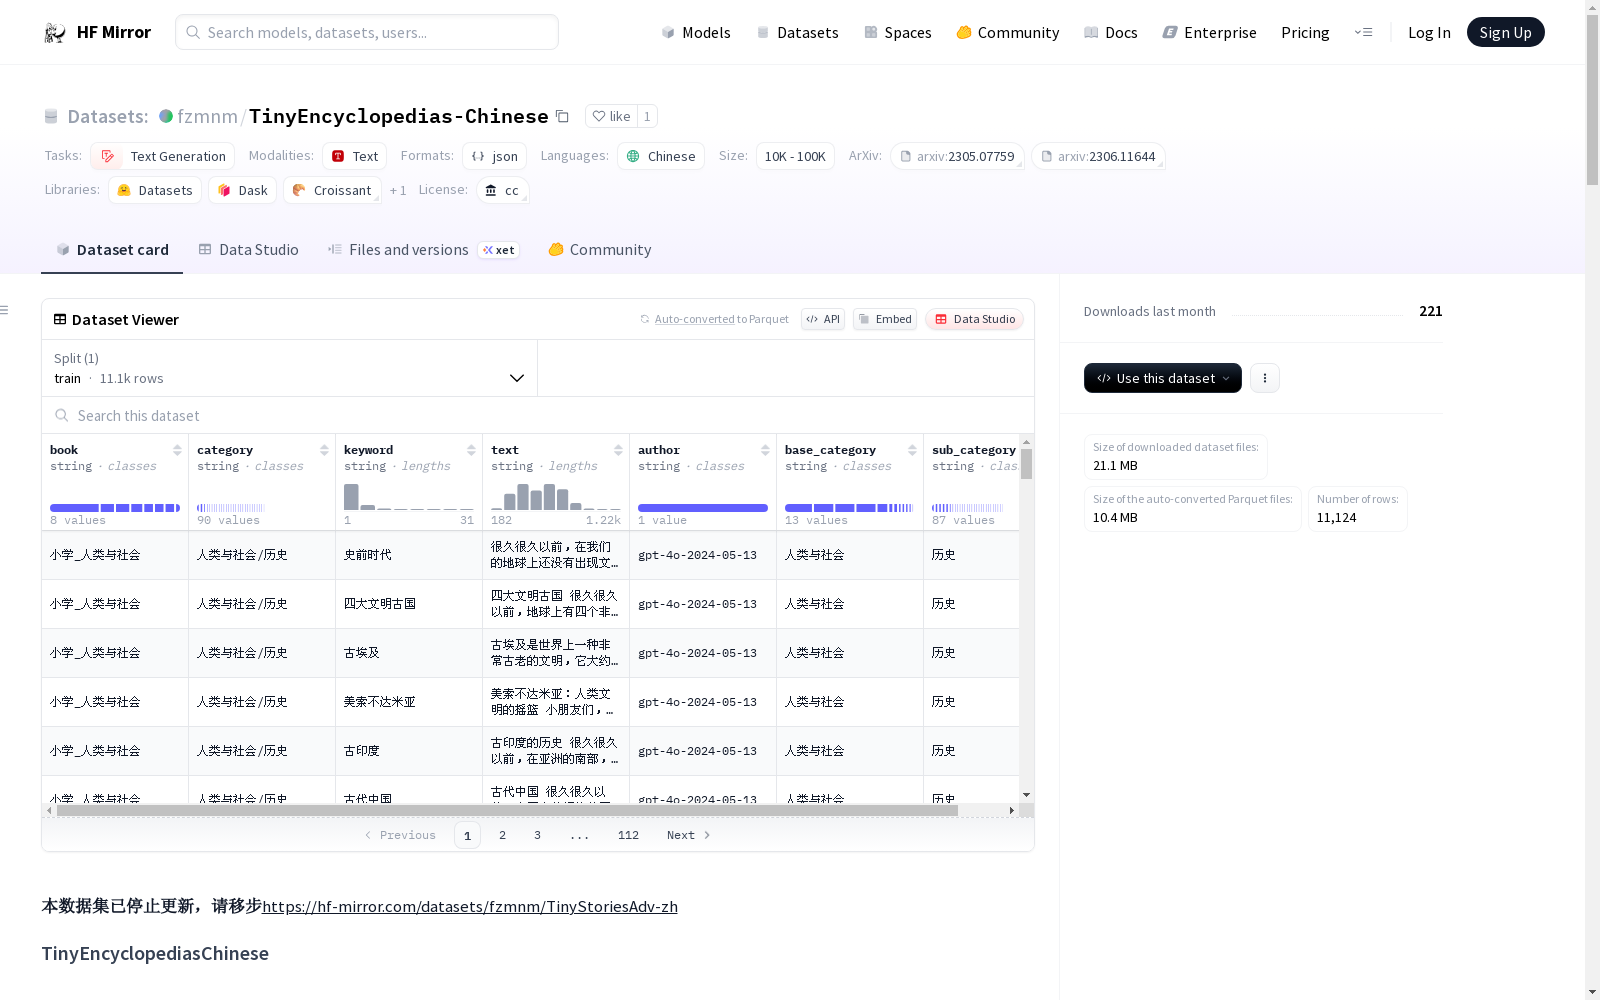Click the Sign Up button

point(1506,32)
